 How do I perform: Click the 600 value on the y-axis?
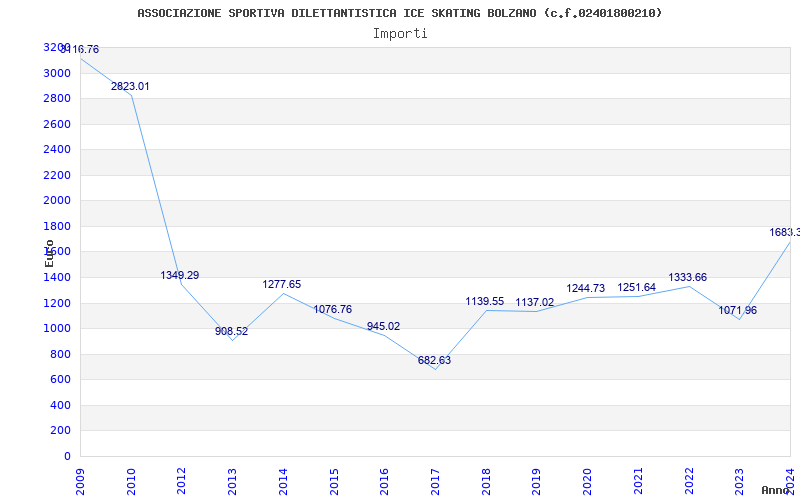[61, 379]
